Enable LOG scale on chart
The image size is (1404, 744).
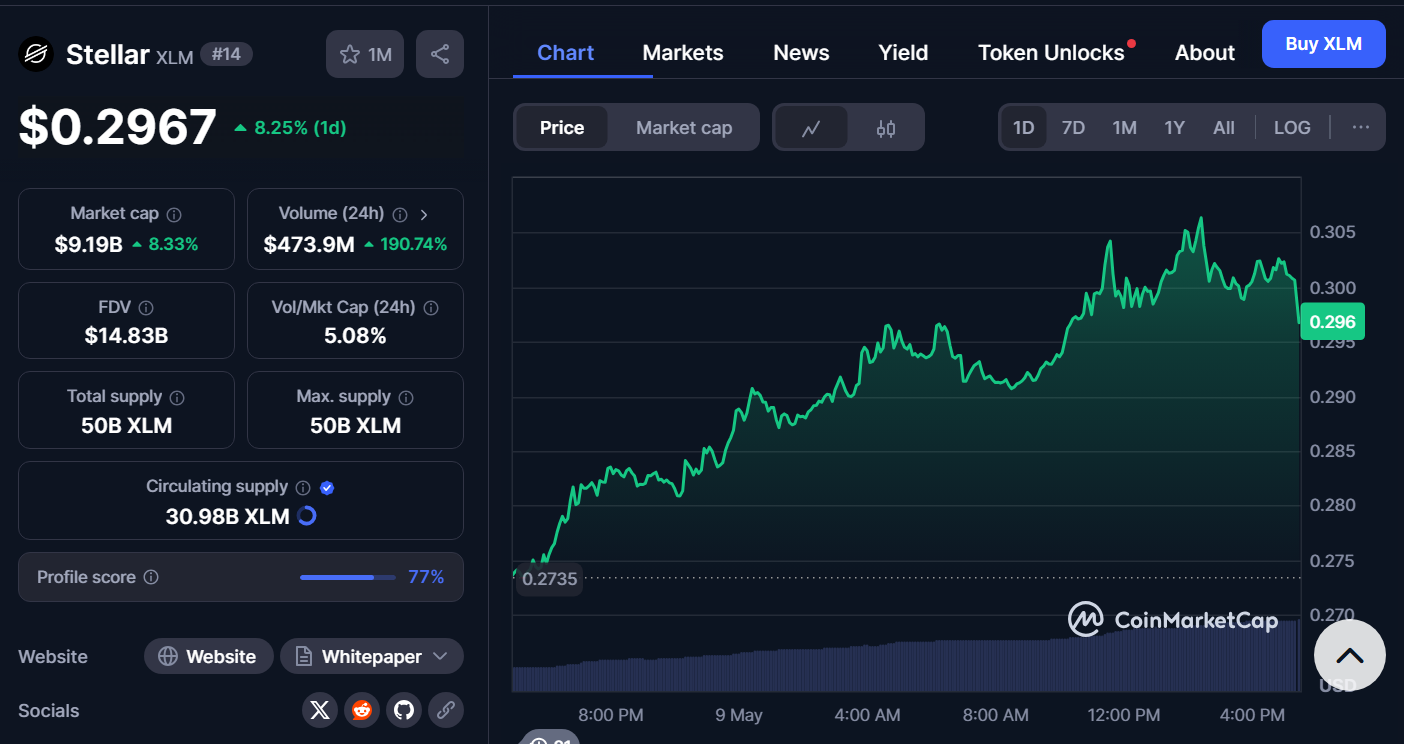click(x=1292, y=128)
